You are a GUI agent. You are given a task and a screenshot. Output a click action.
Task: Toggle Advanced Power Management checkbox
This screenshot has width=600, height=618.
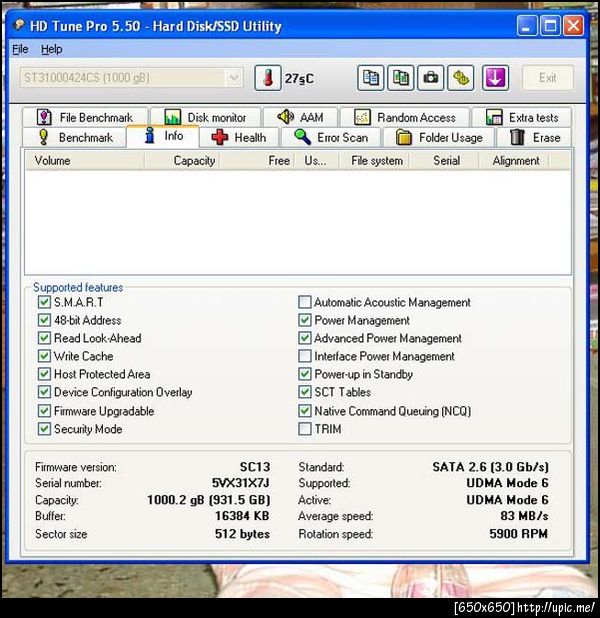(x=305, y=338)
